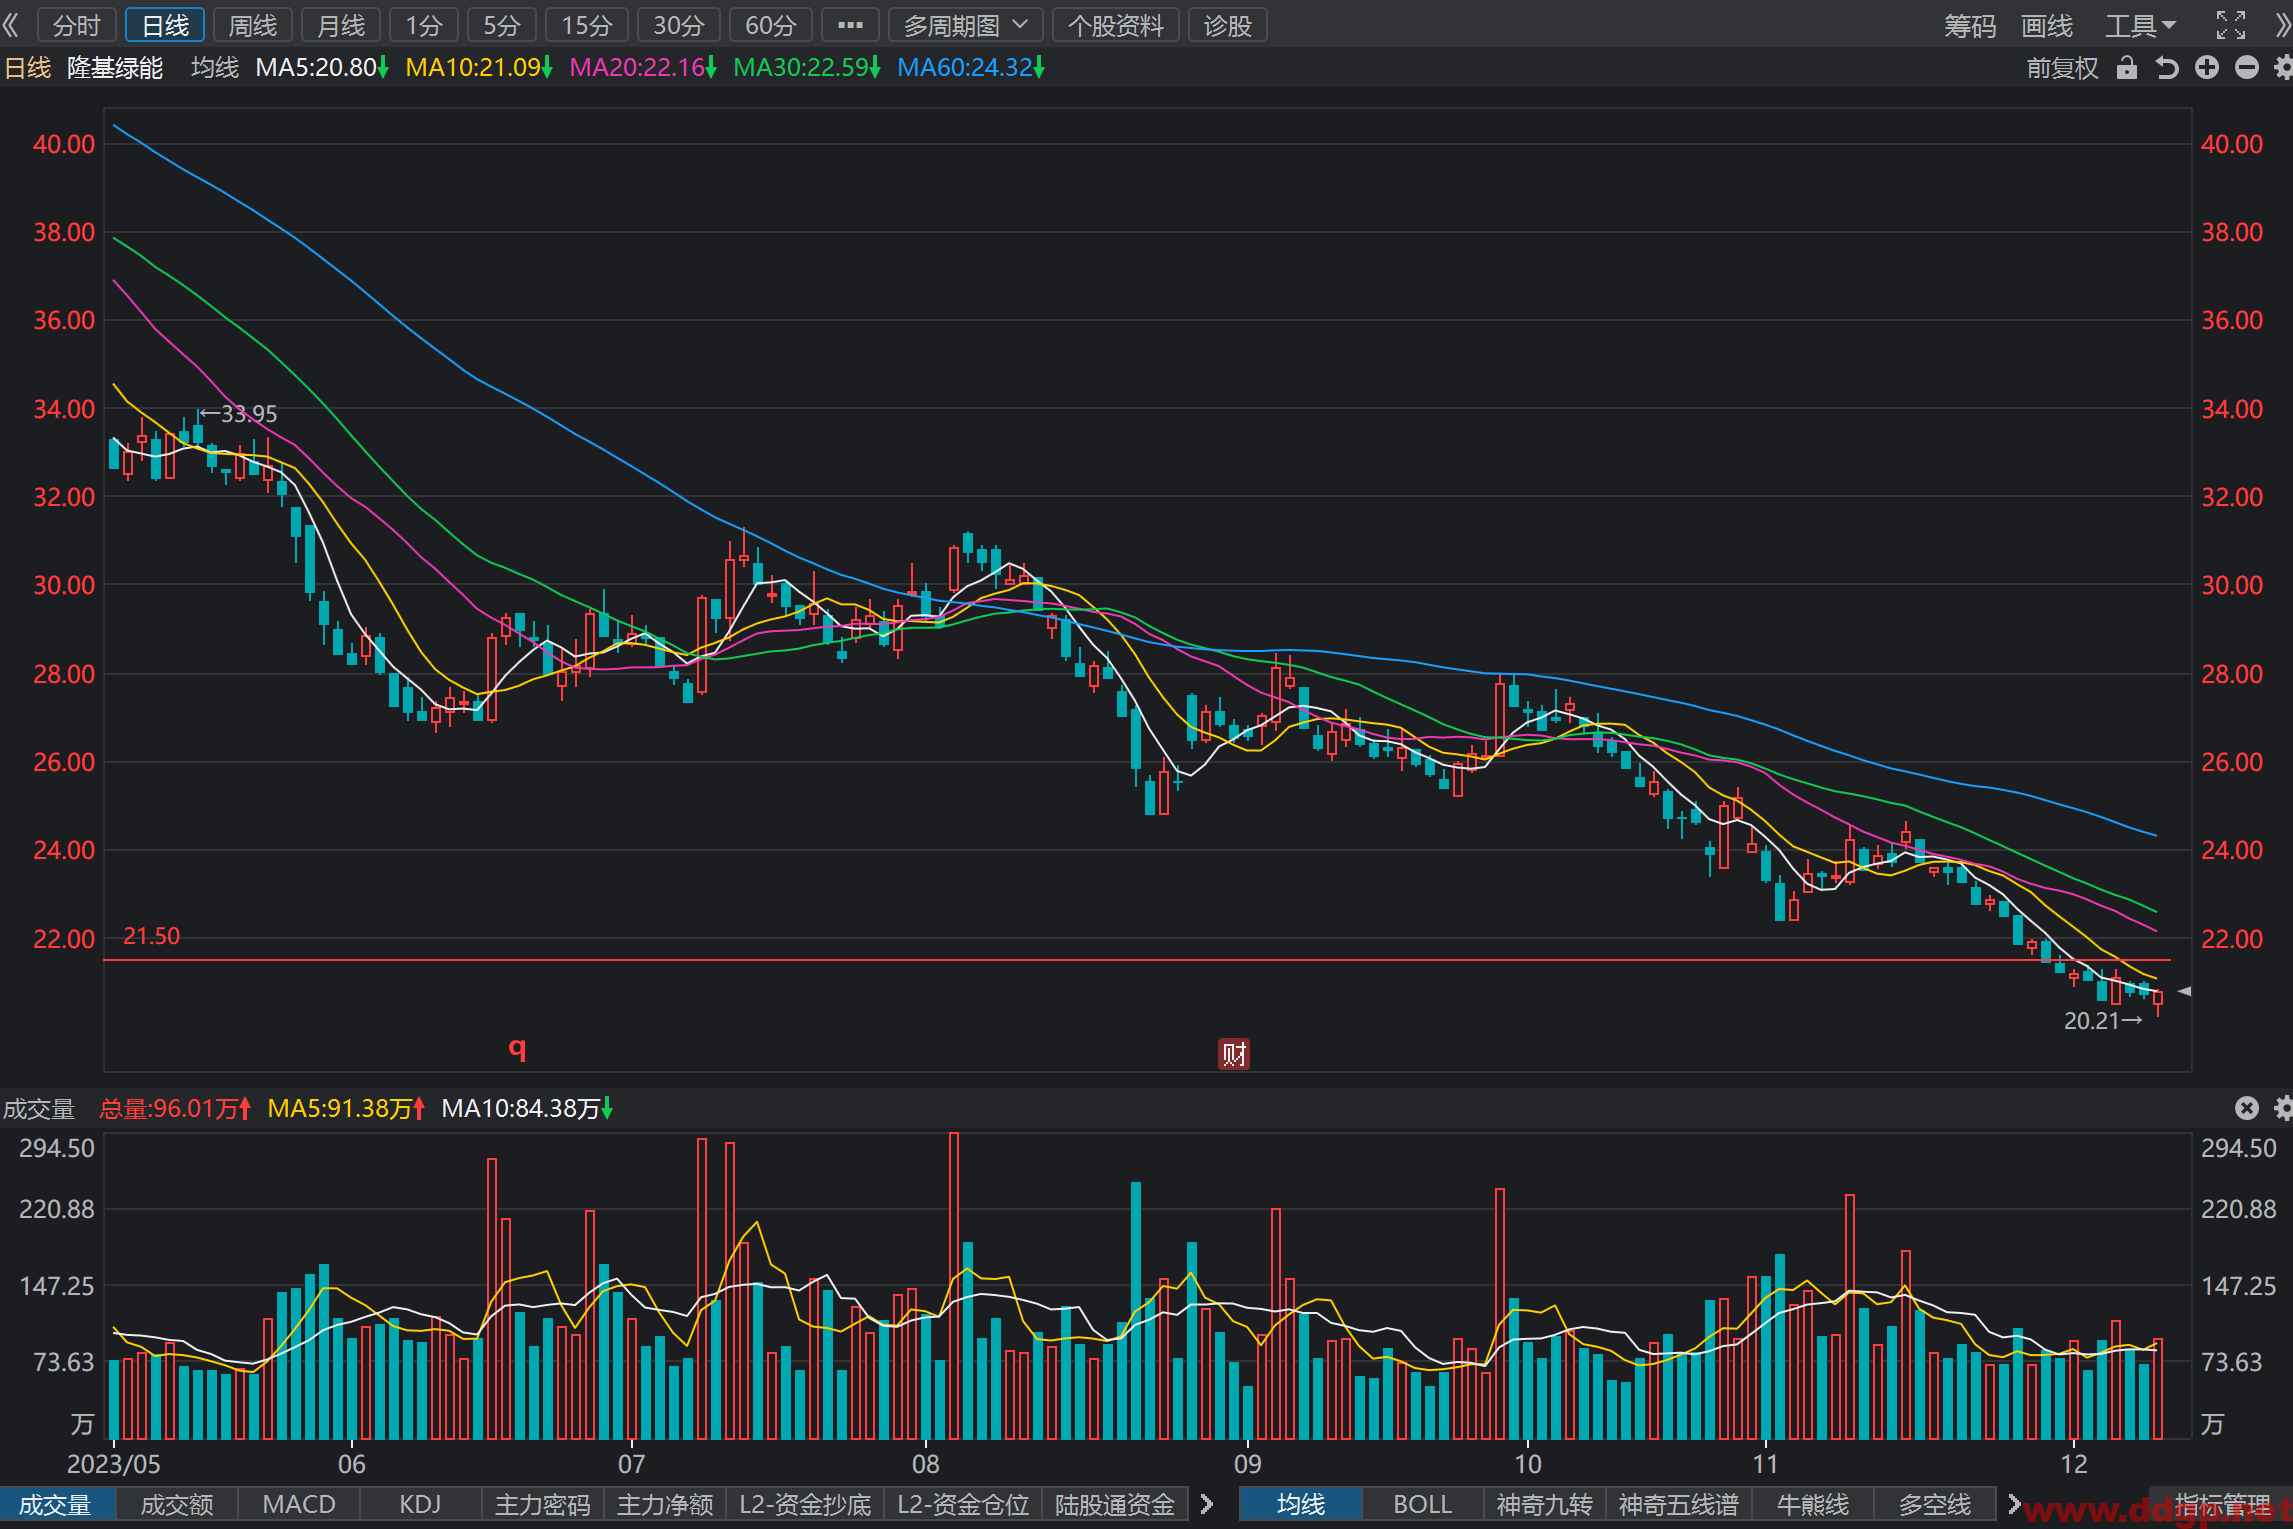Expand more sub-indicators arrow after 陆股通资金
Image resolution: width=2293 pixels, height=1529 pixels.
click(x=1207, y=1504)
